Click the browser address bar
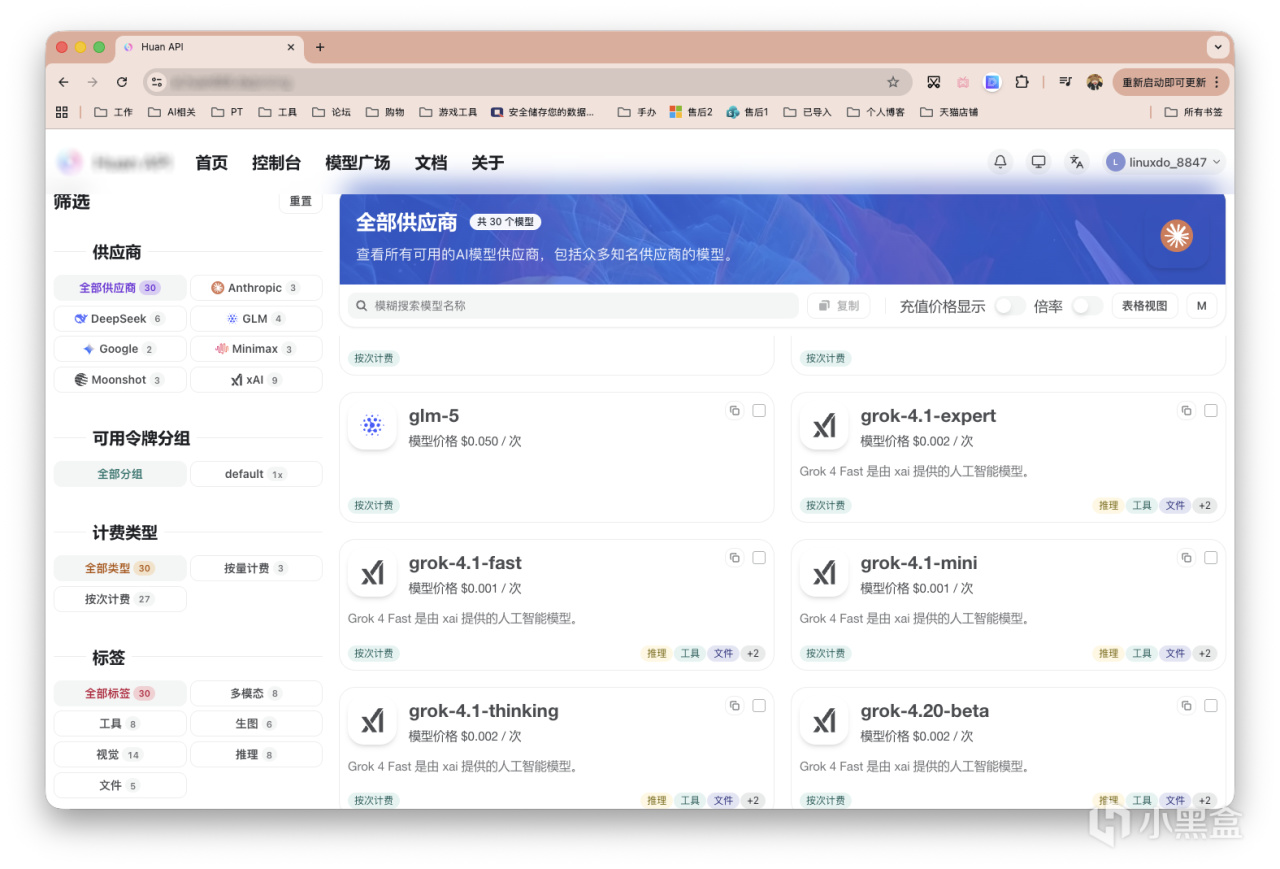The image size is (1280, 869). [527, 82]
